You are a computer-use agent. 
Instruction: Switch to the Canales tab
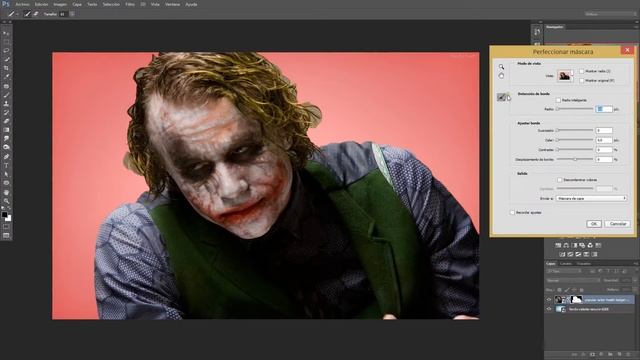[x=566, y=264]
